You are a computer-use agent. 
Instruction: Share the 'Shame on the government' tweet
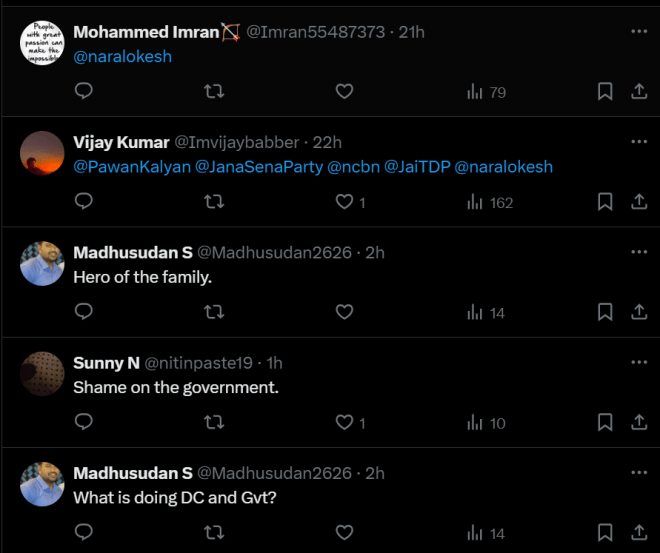point(639,423)
